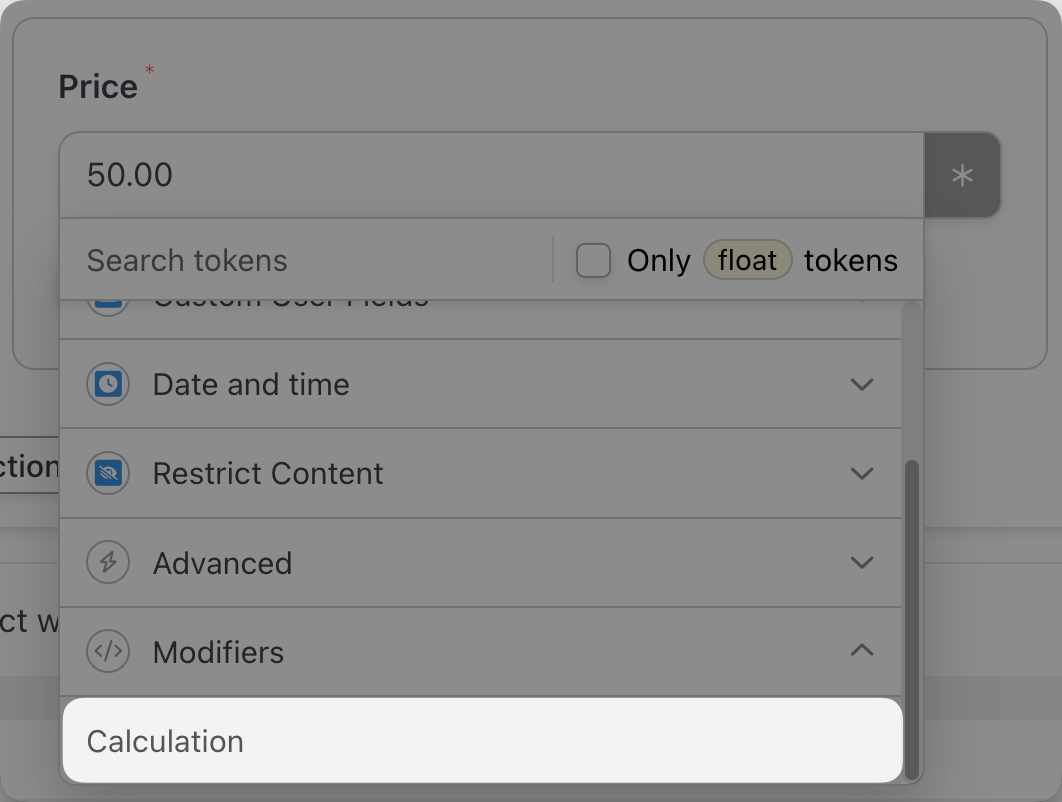The width and height of the screenshot is (1062, 802).
Task: Click the crossed-eye Restrict Content icon
Action: click(108, 473)
